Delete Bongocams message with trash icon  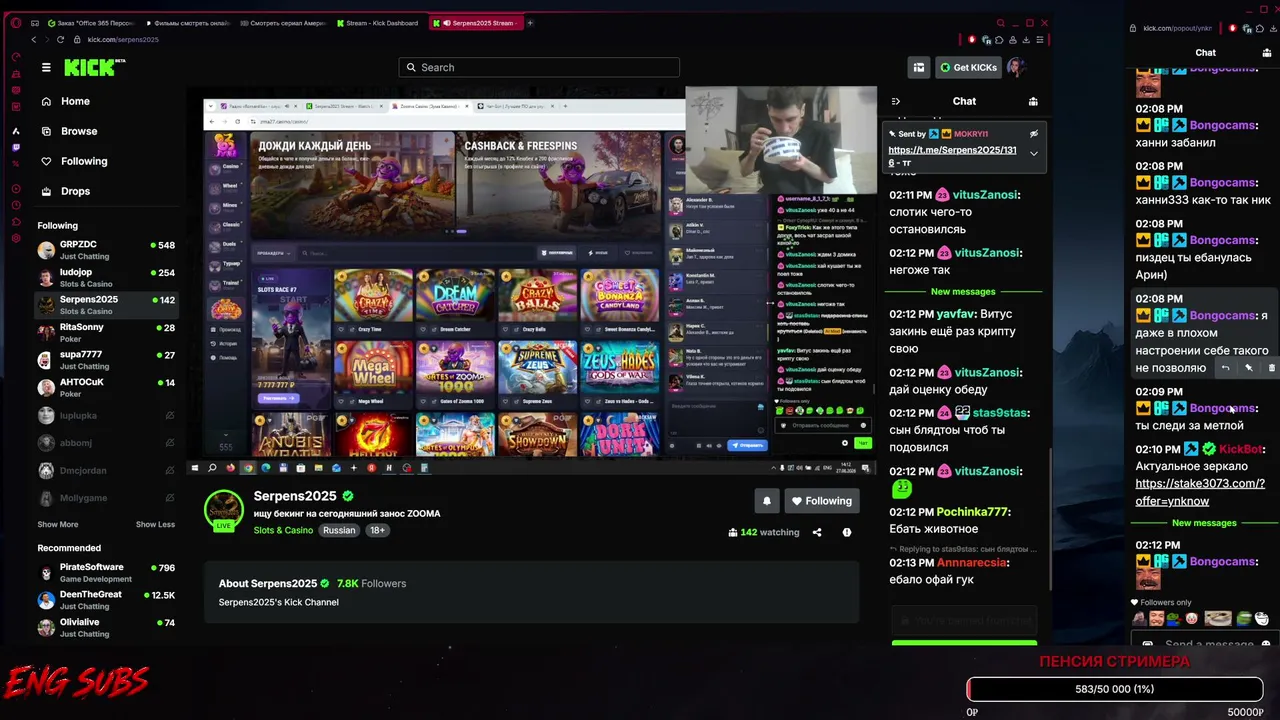[x=1271, y=368]
